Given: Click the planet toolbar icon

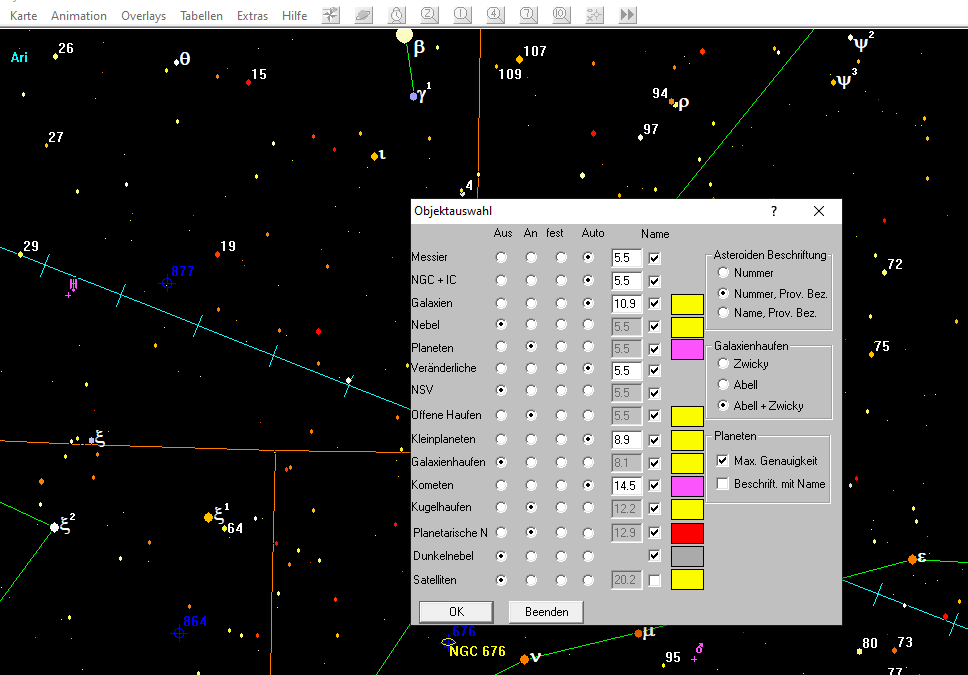Looking at the screenshot, I should tap(364, 15).
